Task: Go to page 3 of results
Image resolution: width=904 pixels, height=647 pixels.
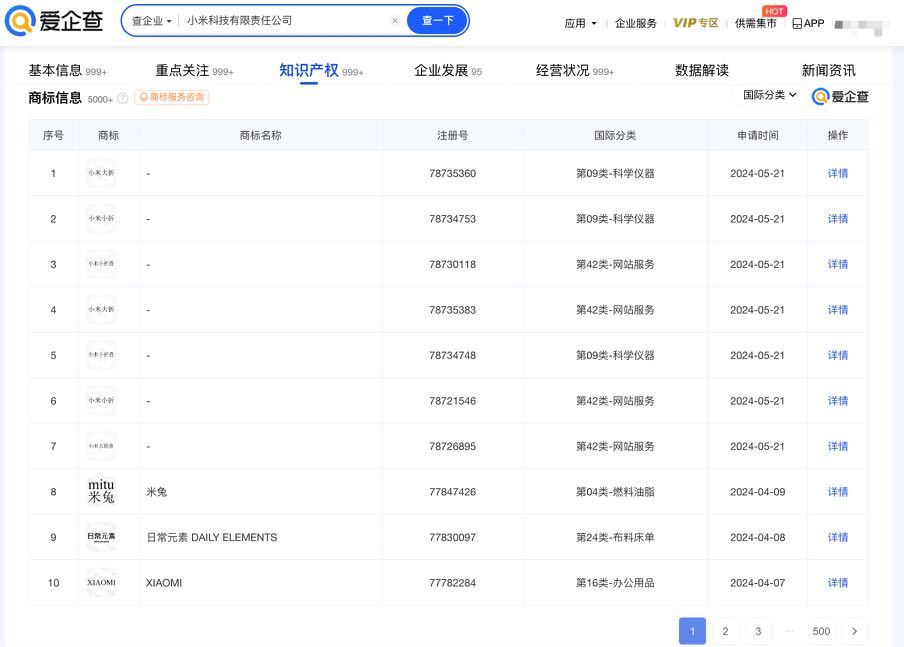Action: 758,631
